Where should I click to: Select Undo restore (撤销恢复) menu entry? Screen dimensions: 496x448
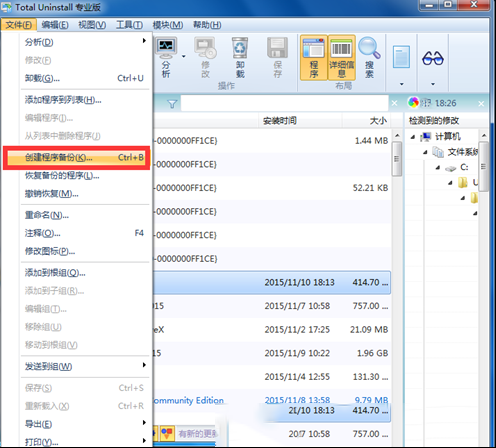[x=85, y=194]
